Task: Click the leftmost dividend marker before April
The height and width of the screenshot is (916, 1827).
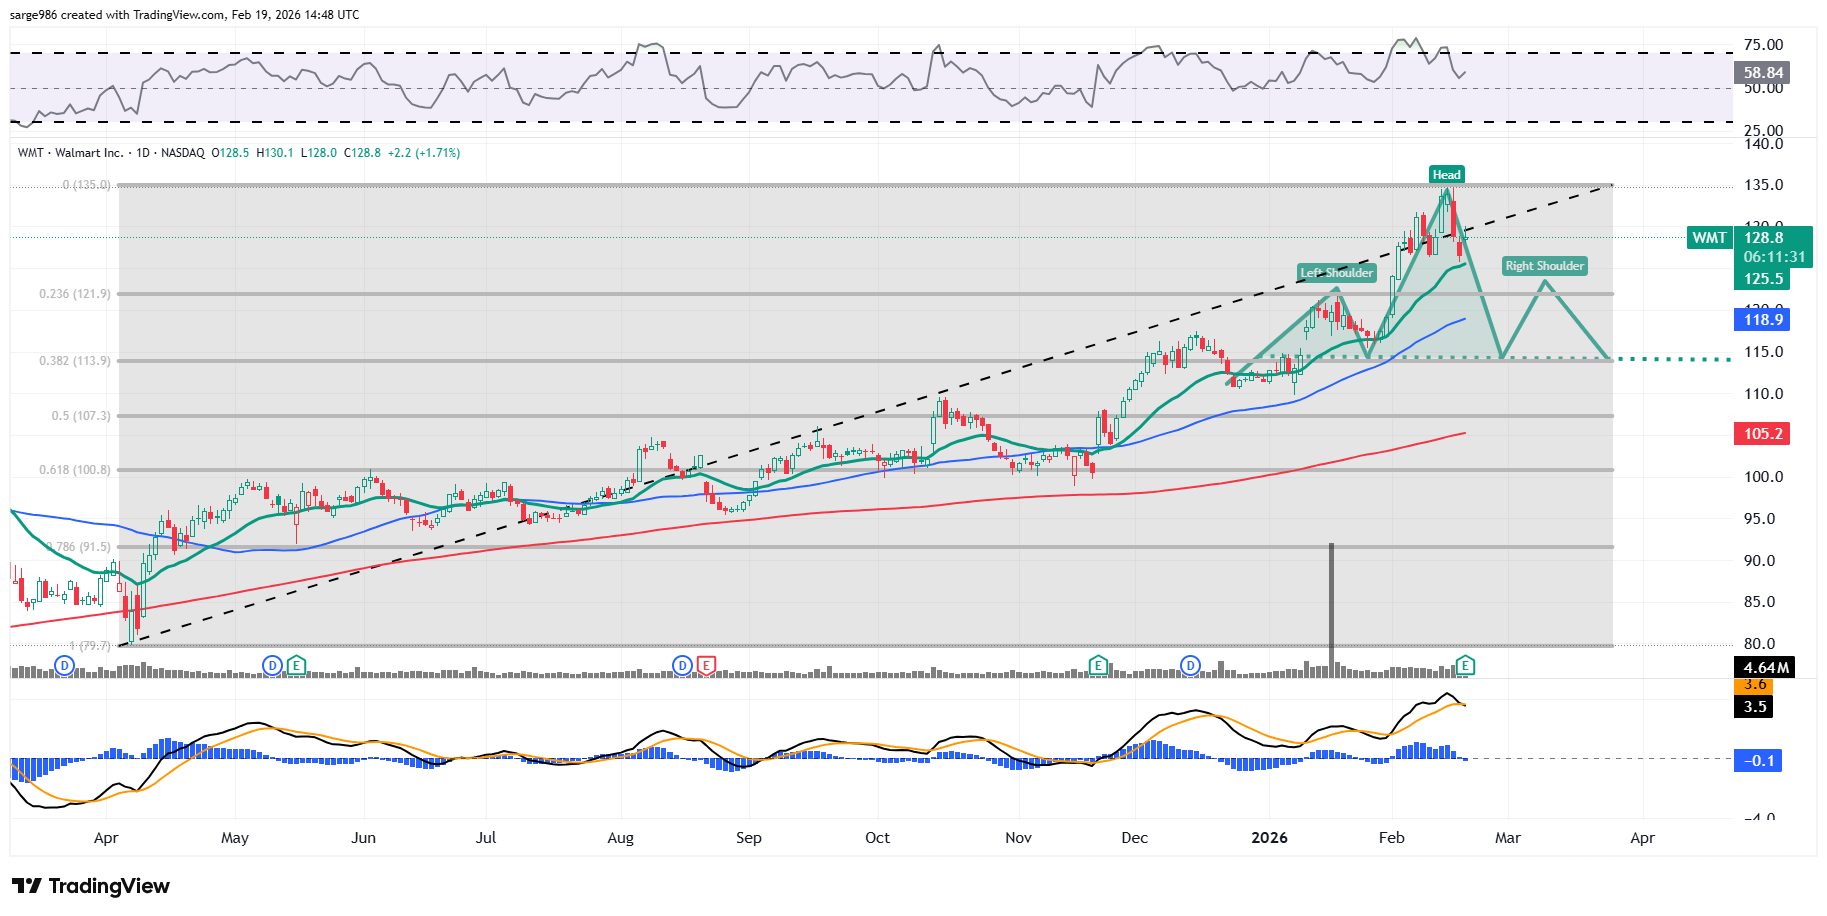Action: [x=65, y=665]
